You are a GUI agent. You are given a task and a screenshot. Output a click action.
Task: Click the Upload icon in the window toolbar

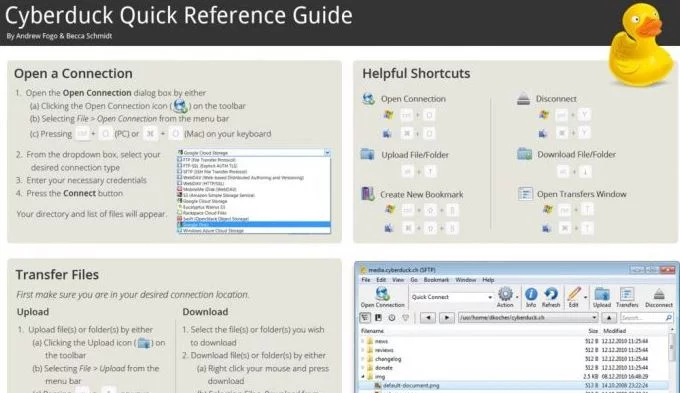click(x=602, y=294)
